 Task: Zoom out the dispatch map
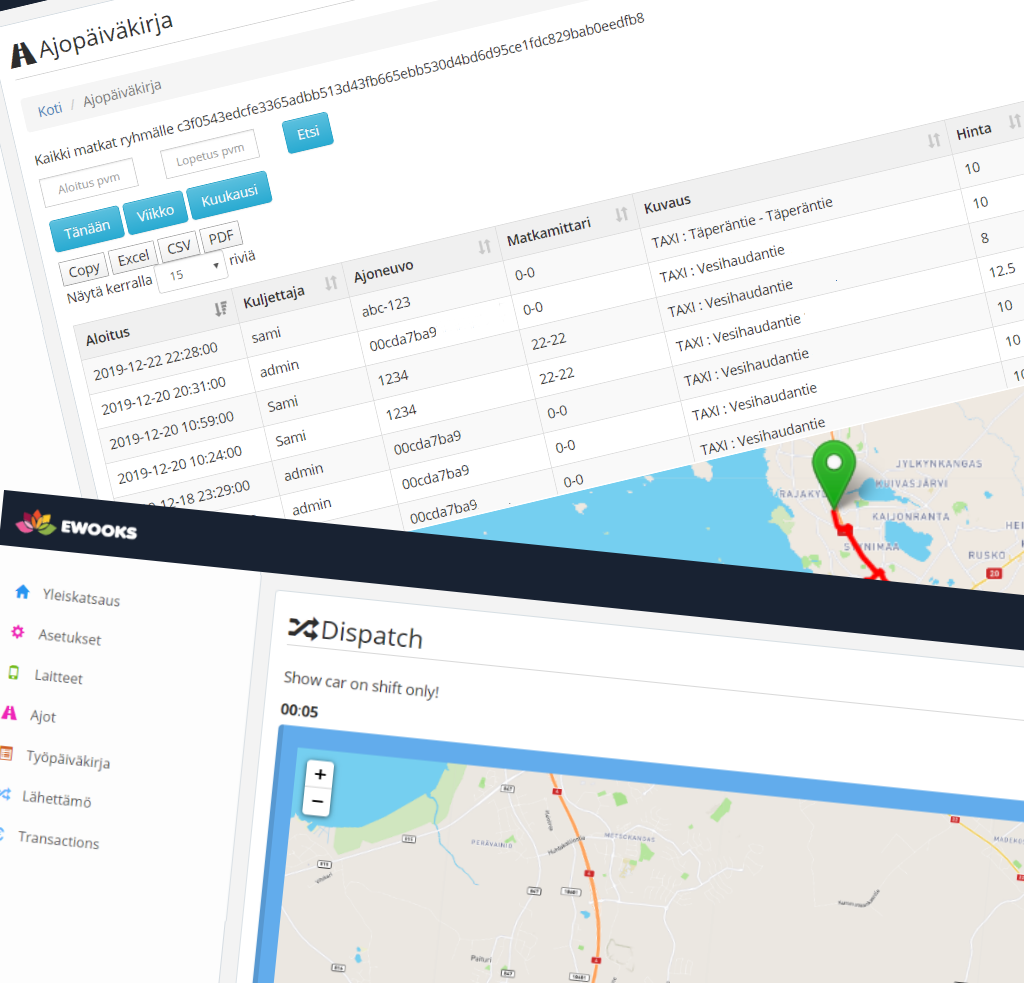click(318, 802)
